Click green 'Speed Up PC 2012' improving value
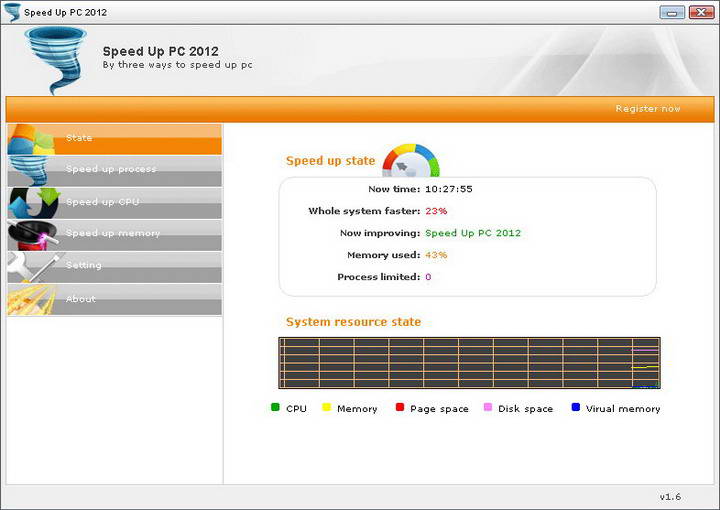Image resolution: width=720 pixels, height=510 pixels. pos(473,233)
